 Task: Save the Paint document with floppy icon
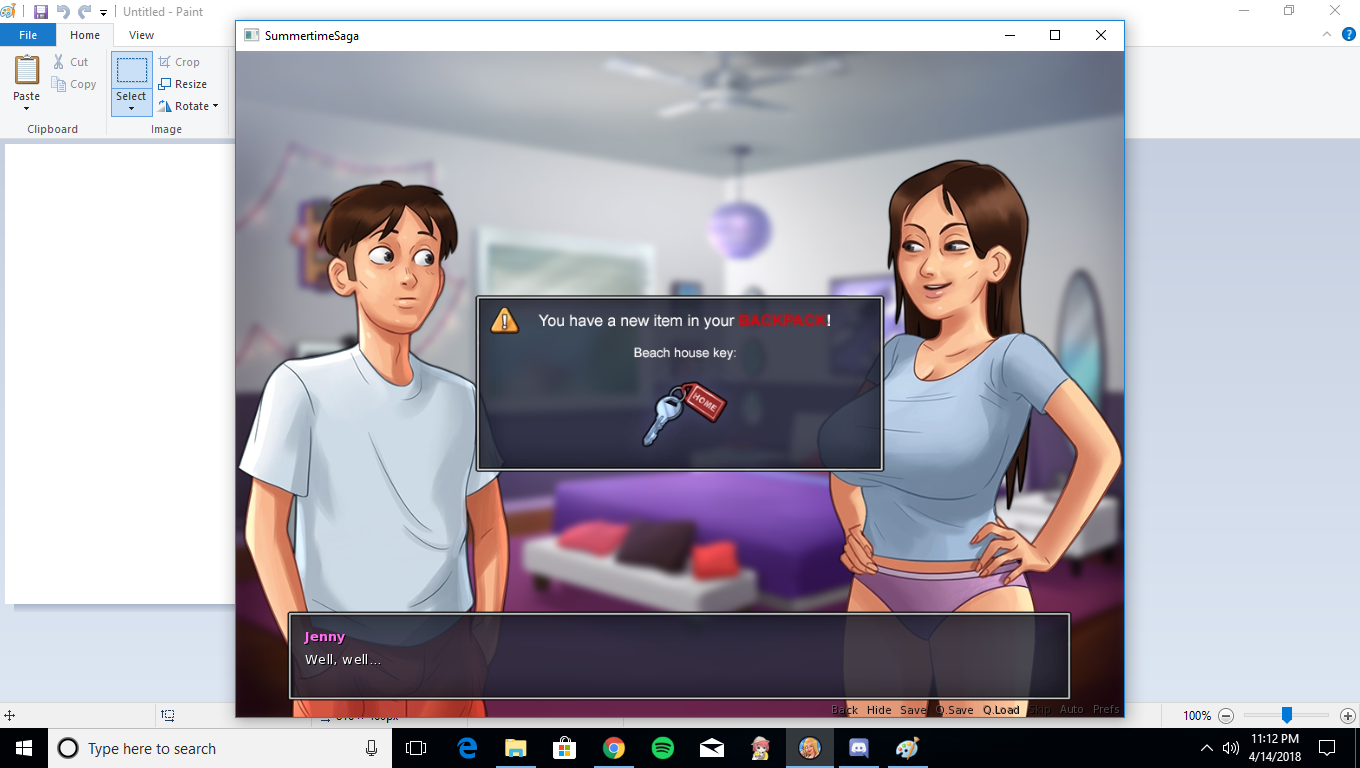click(x=41, y=12)
